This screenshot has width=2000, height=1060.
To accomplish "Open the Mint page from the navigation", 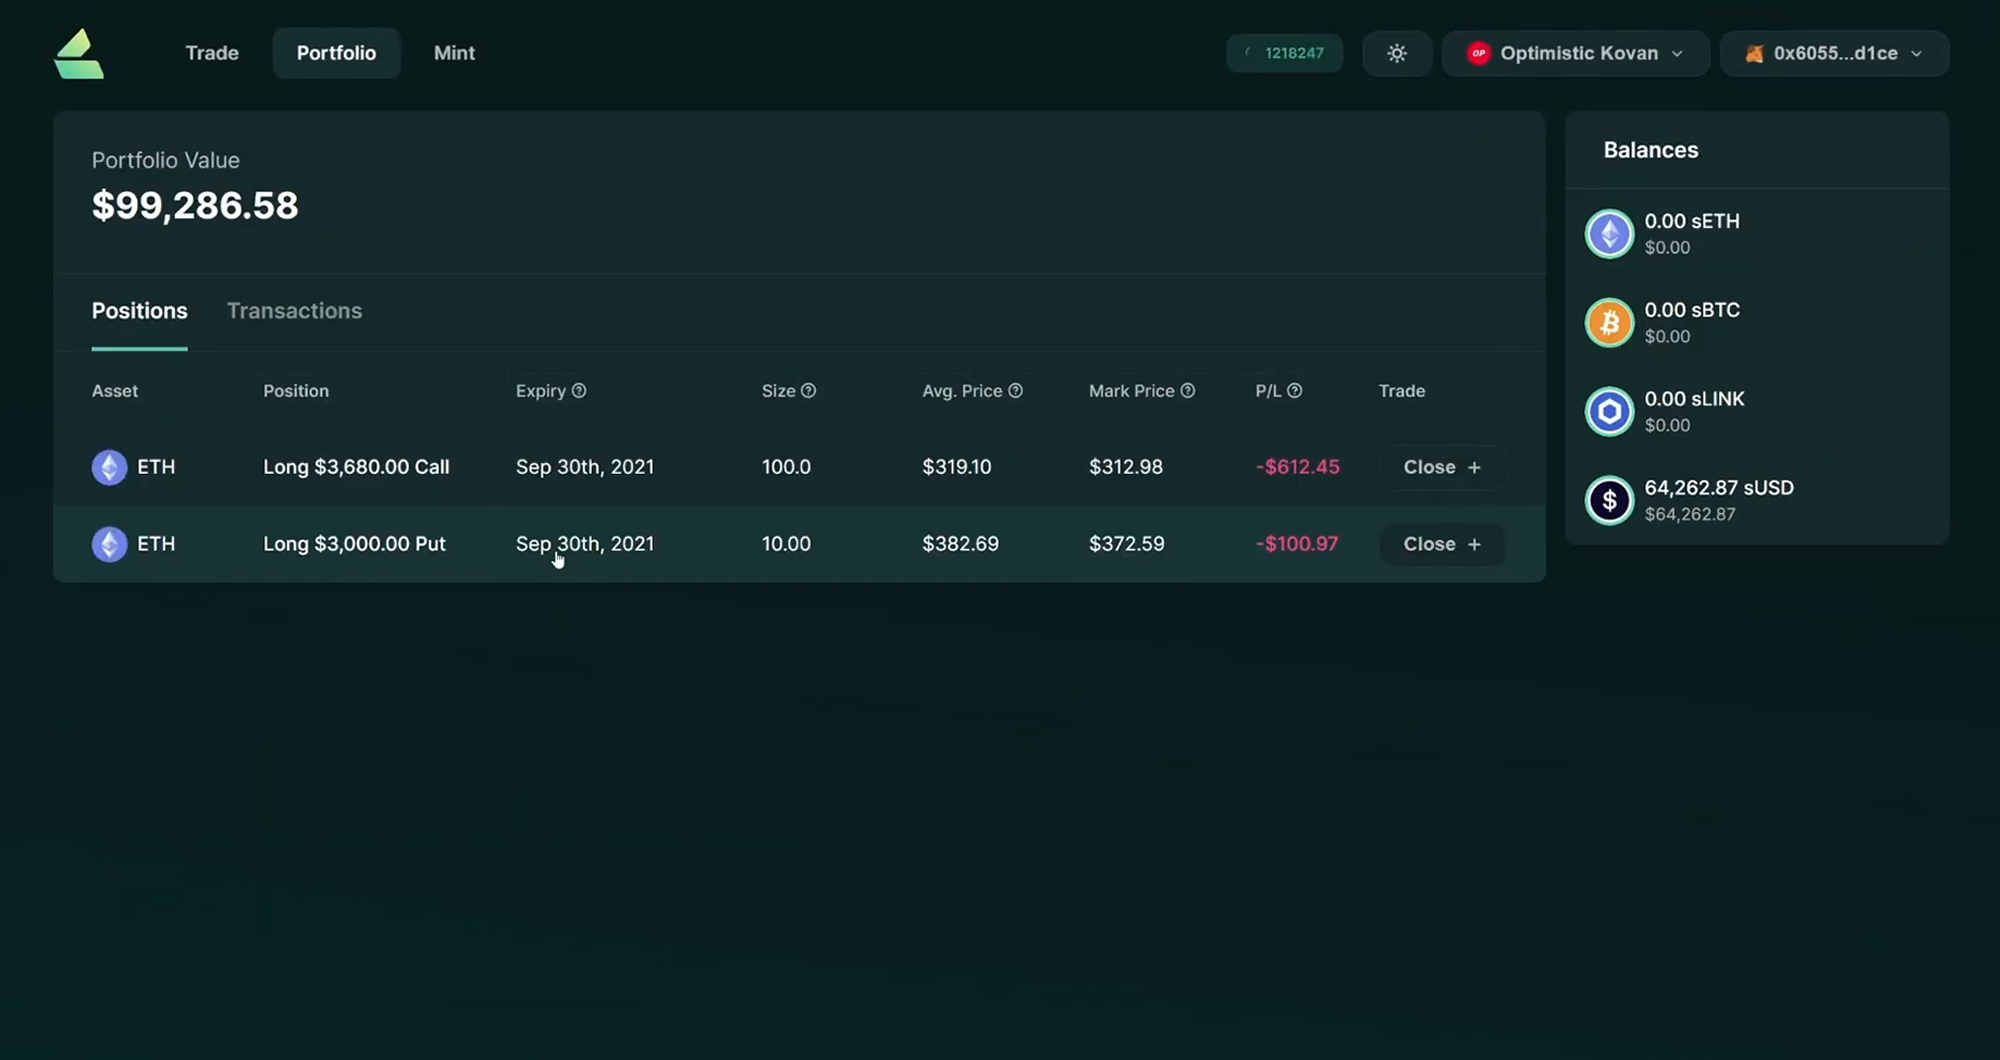I will (454, 53).
